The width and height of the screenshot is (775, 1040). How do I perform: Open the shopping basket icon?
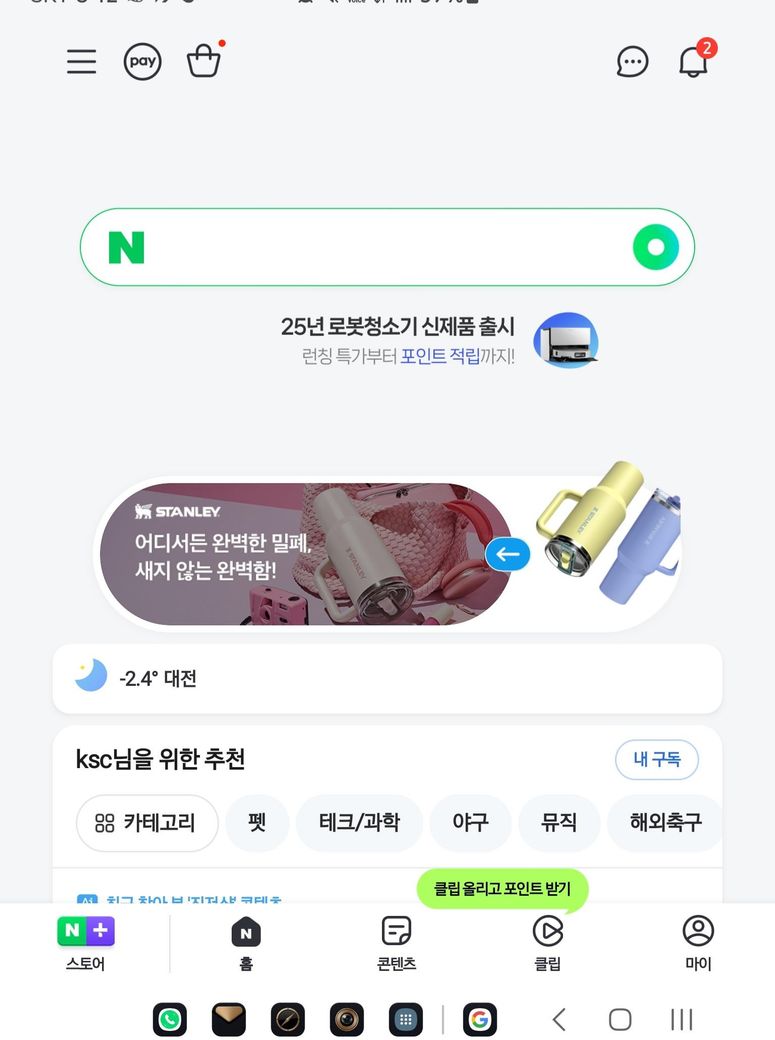(x=204, y=60)
